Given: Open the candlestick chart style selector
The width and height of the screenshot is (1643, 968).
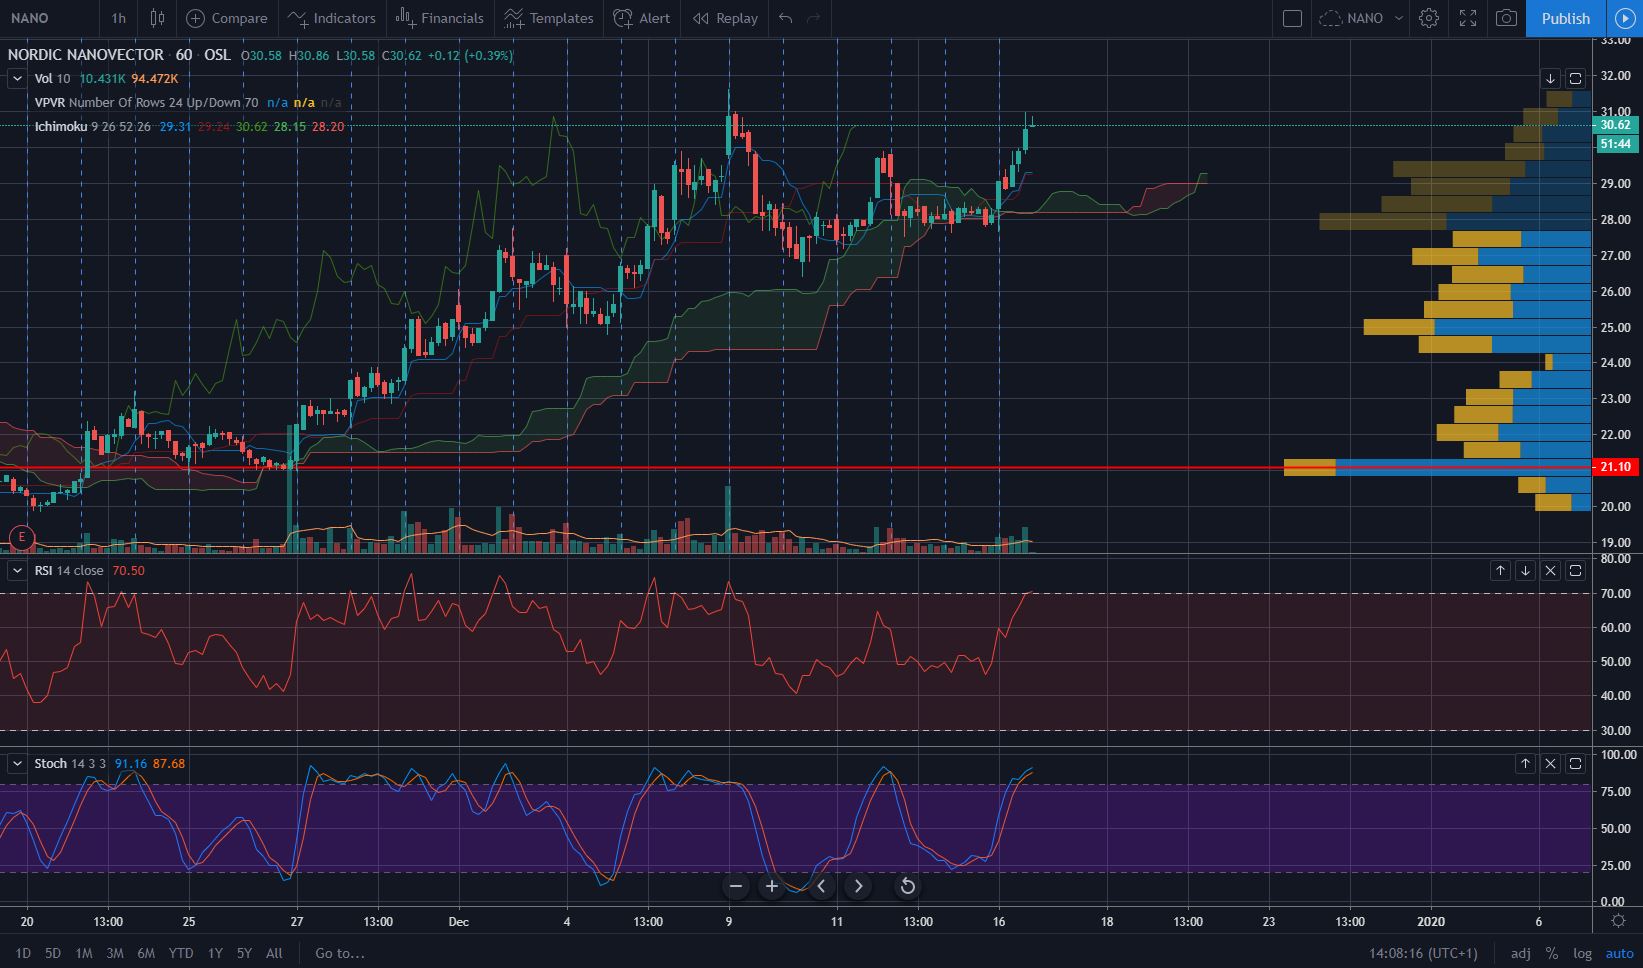Looking at the screenshot, I should point(157,18).
